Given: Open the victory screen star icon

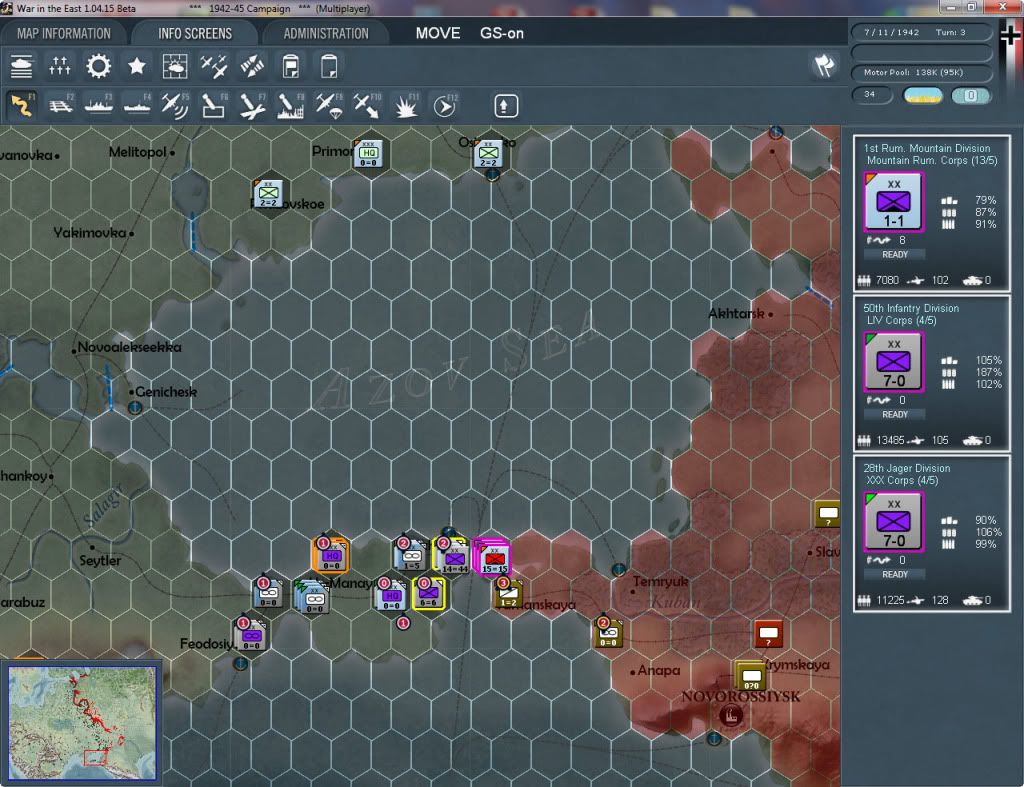Looking at the screenshot, I should (x=136, y=67).
